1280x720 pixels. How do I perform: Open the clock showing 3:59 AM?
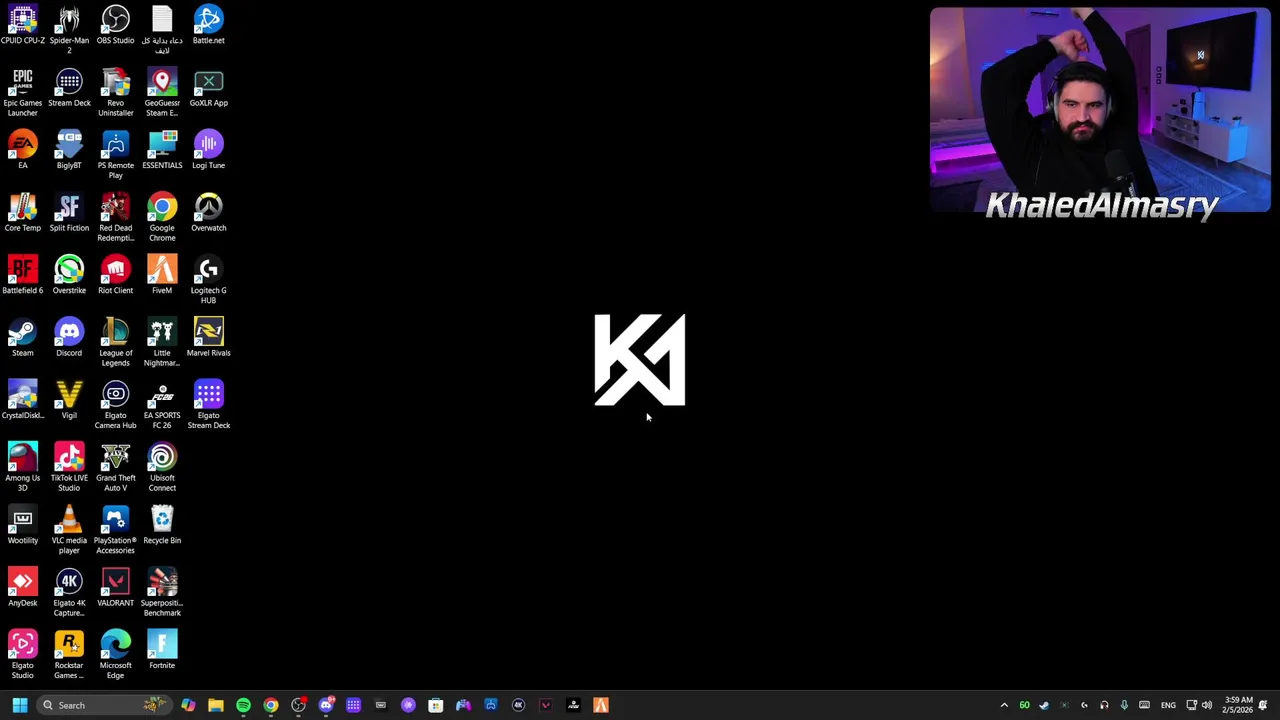pos(1237,705)
